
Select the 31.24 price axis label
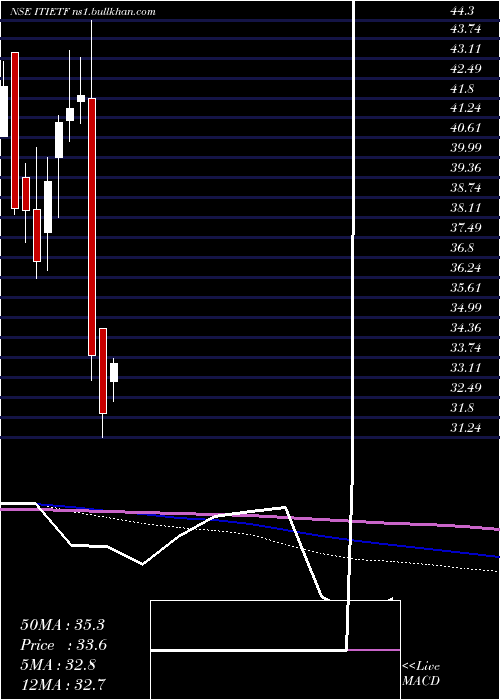pyautogui.click(x=466, y=428)
